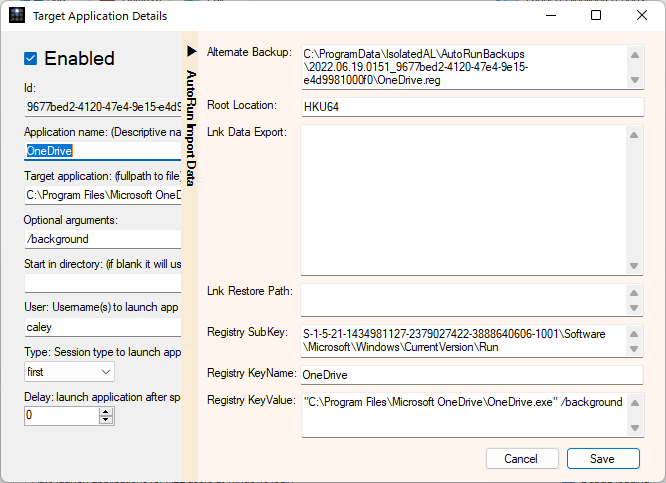Viewport: 666px width, 483px height.
Task: Click the AutoRun Import Data vertical tab
Action: (x=191, y=128)
